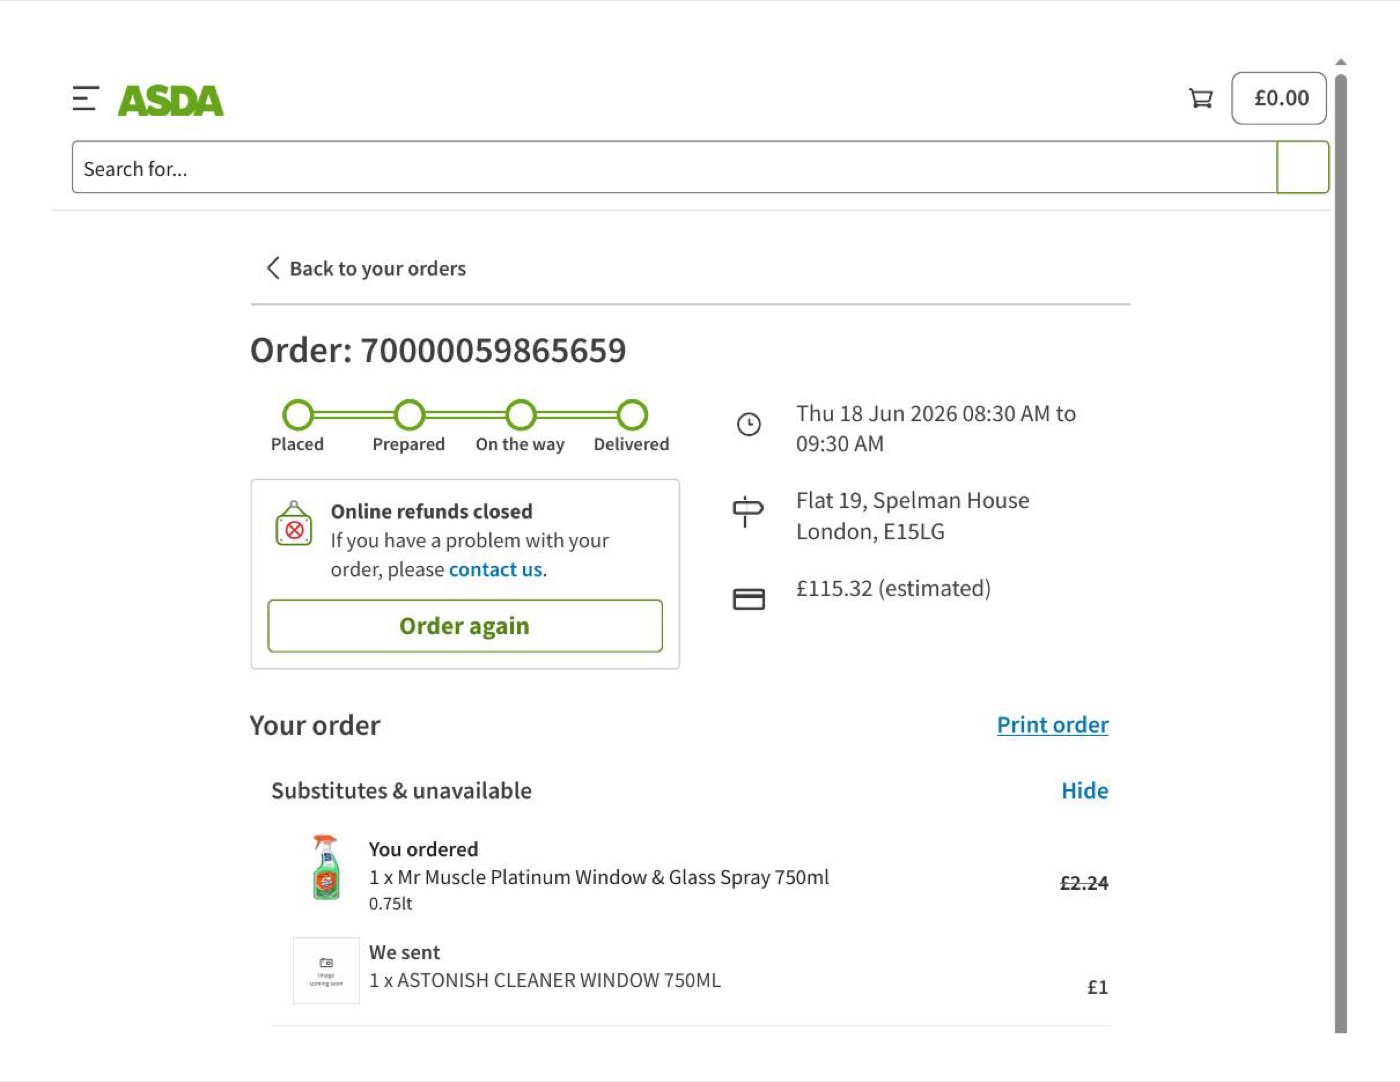Click the Search for... input field

point(674,167)
